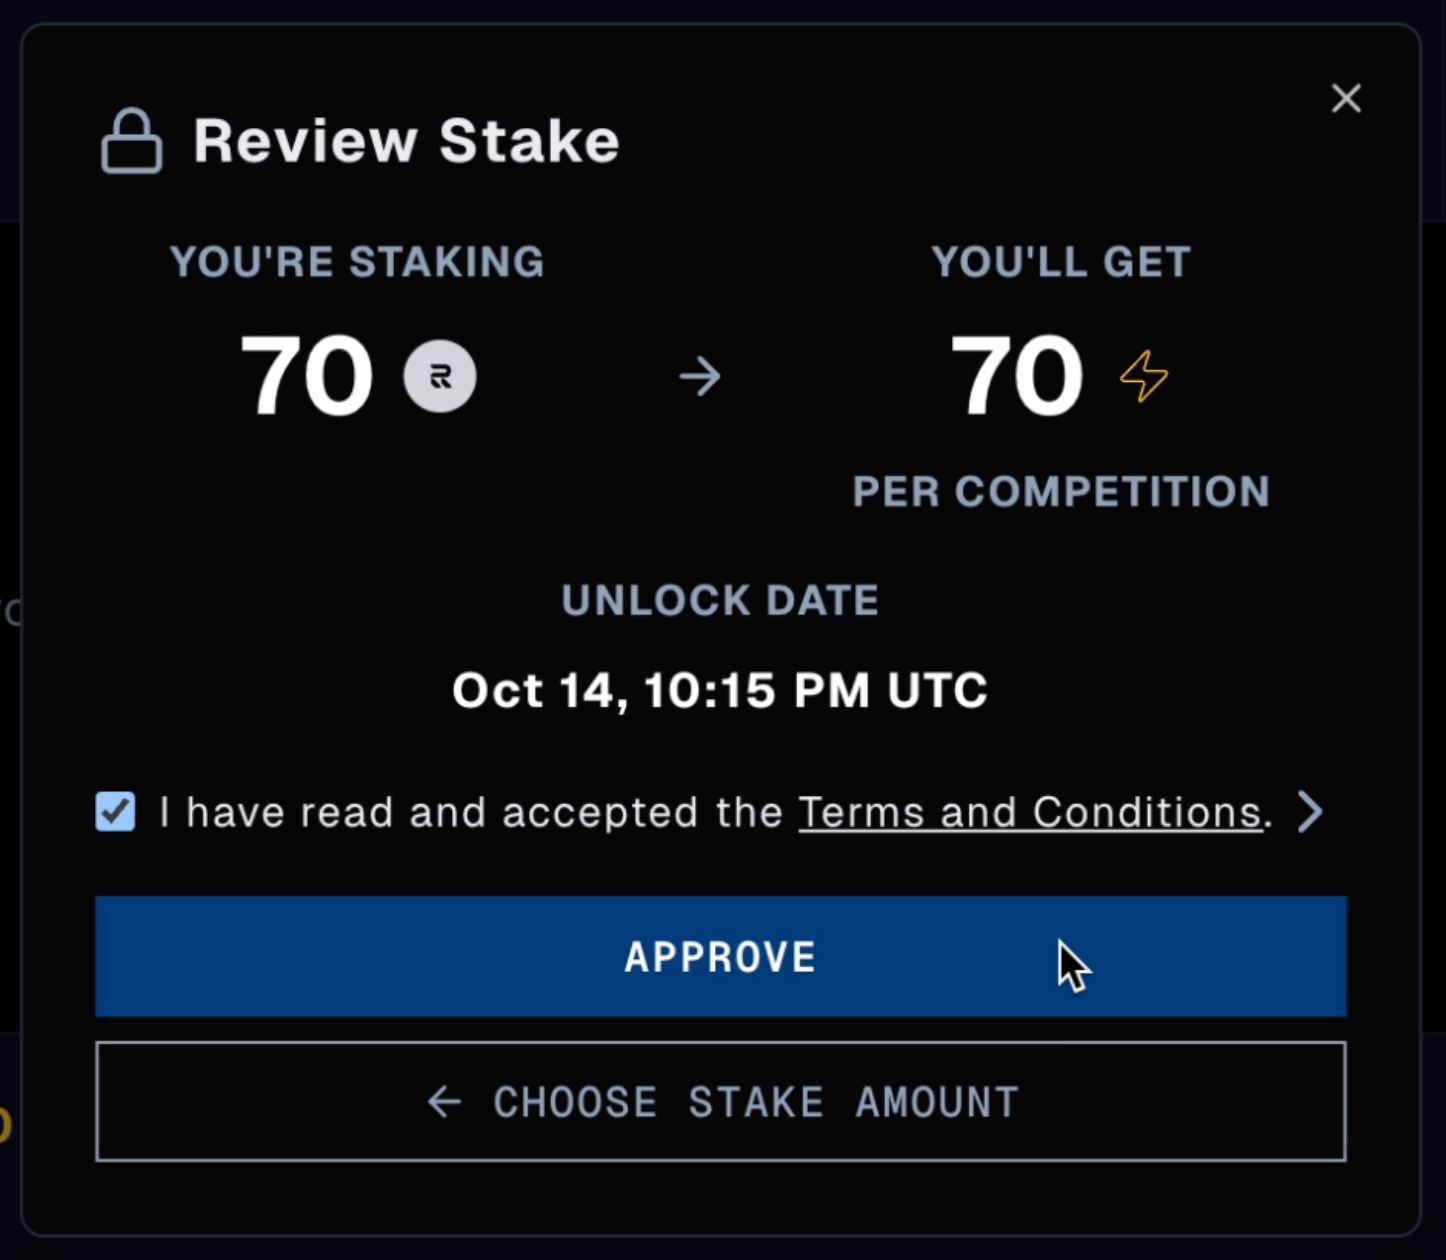Select the staked amount 70 on the left
The image size is (1446, 1260).
click(x=307, y=376)
